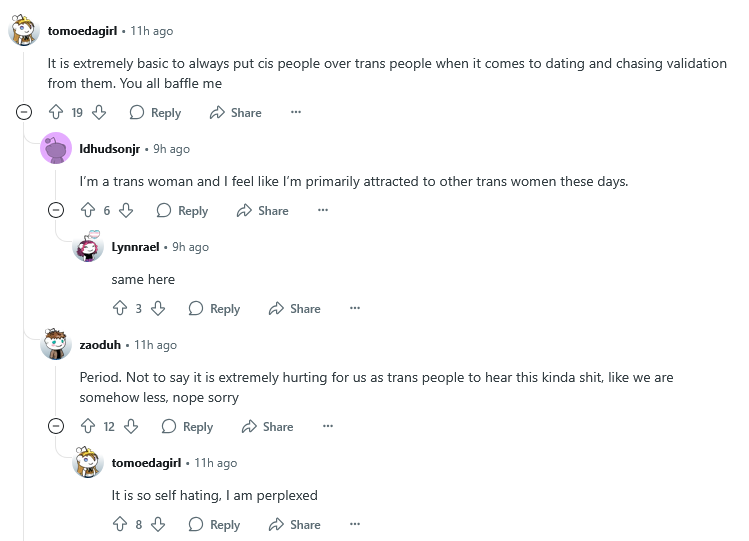Open more options menu on zaoduh's comment
The width and height of the screenshot is (749, 541).
[x=327, y=427]
